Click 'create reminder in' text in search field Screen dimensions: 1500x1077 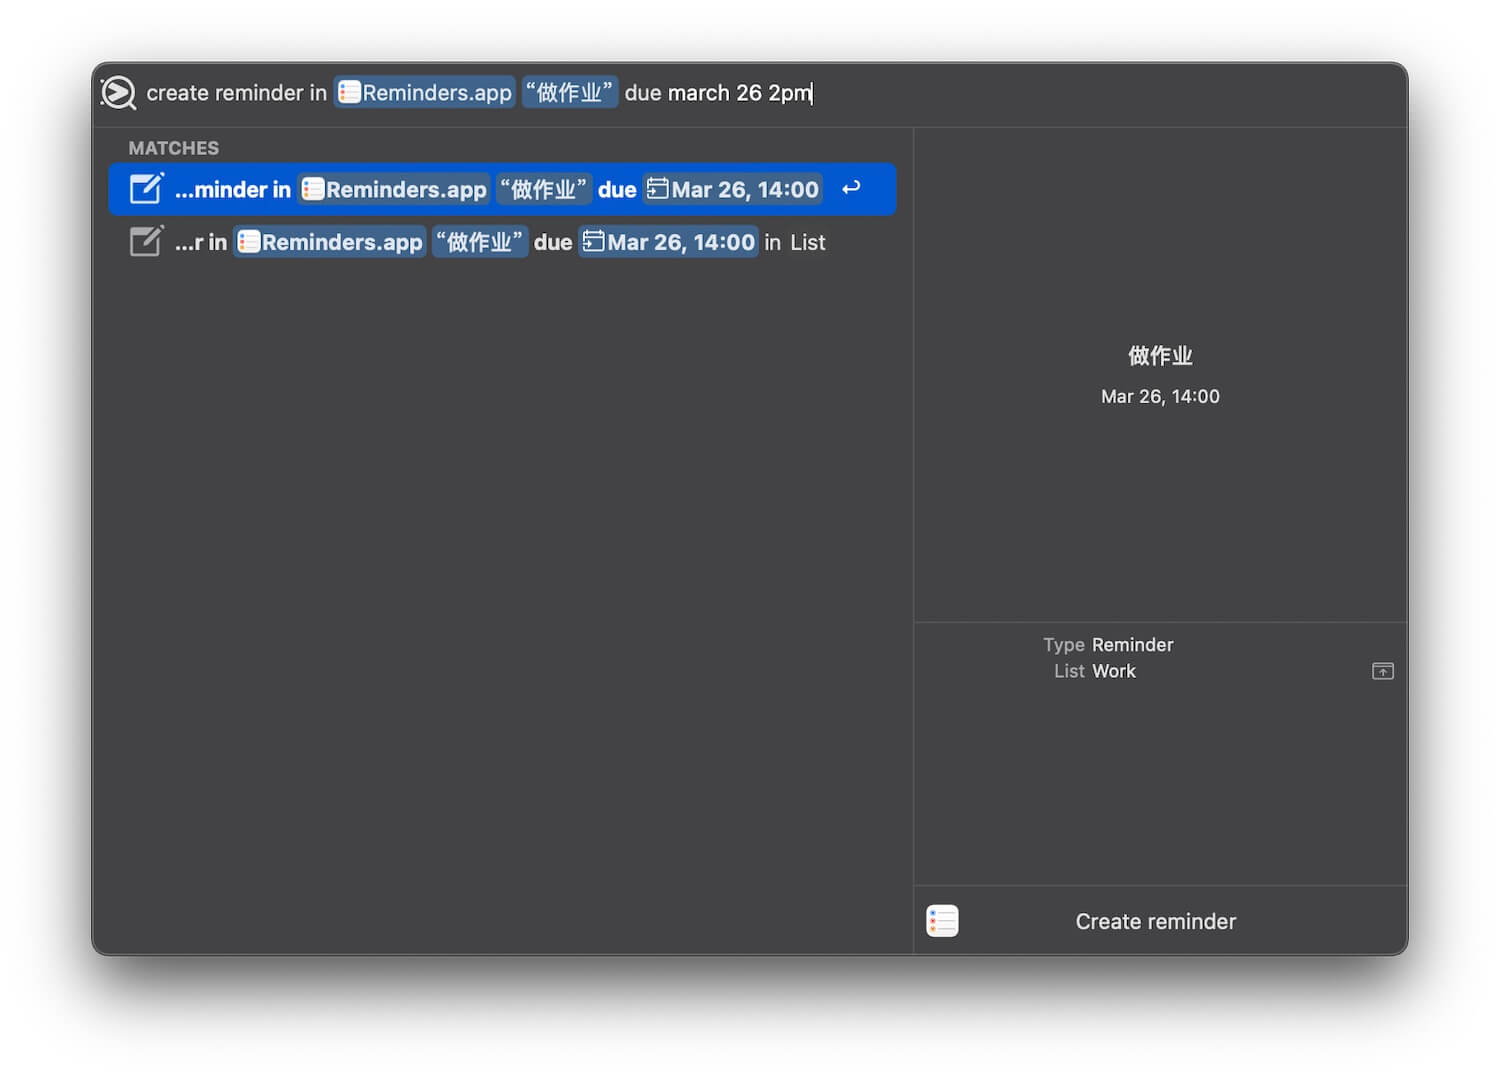[237, 93]
